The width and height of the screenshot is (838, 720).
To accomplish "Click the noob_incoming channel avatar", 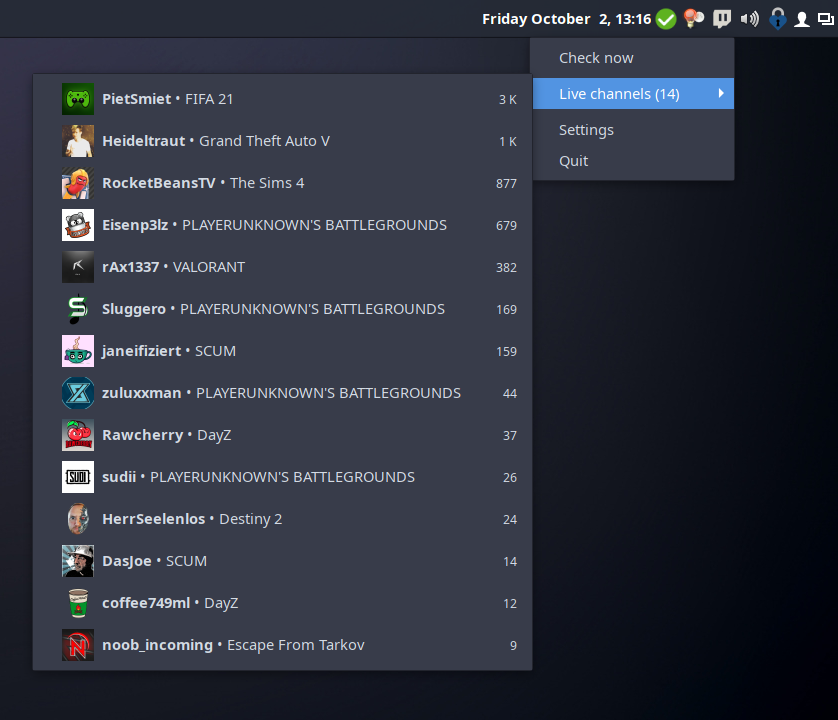I will [x=77, y=645].
